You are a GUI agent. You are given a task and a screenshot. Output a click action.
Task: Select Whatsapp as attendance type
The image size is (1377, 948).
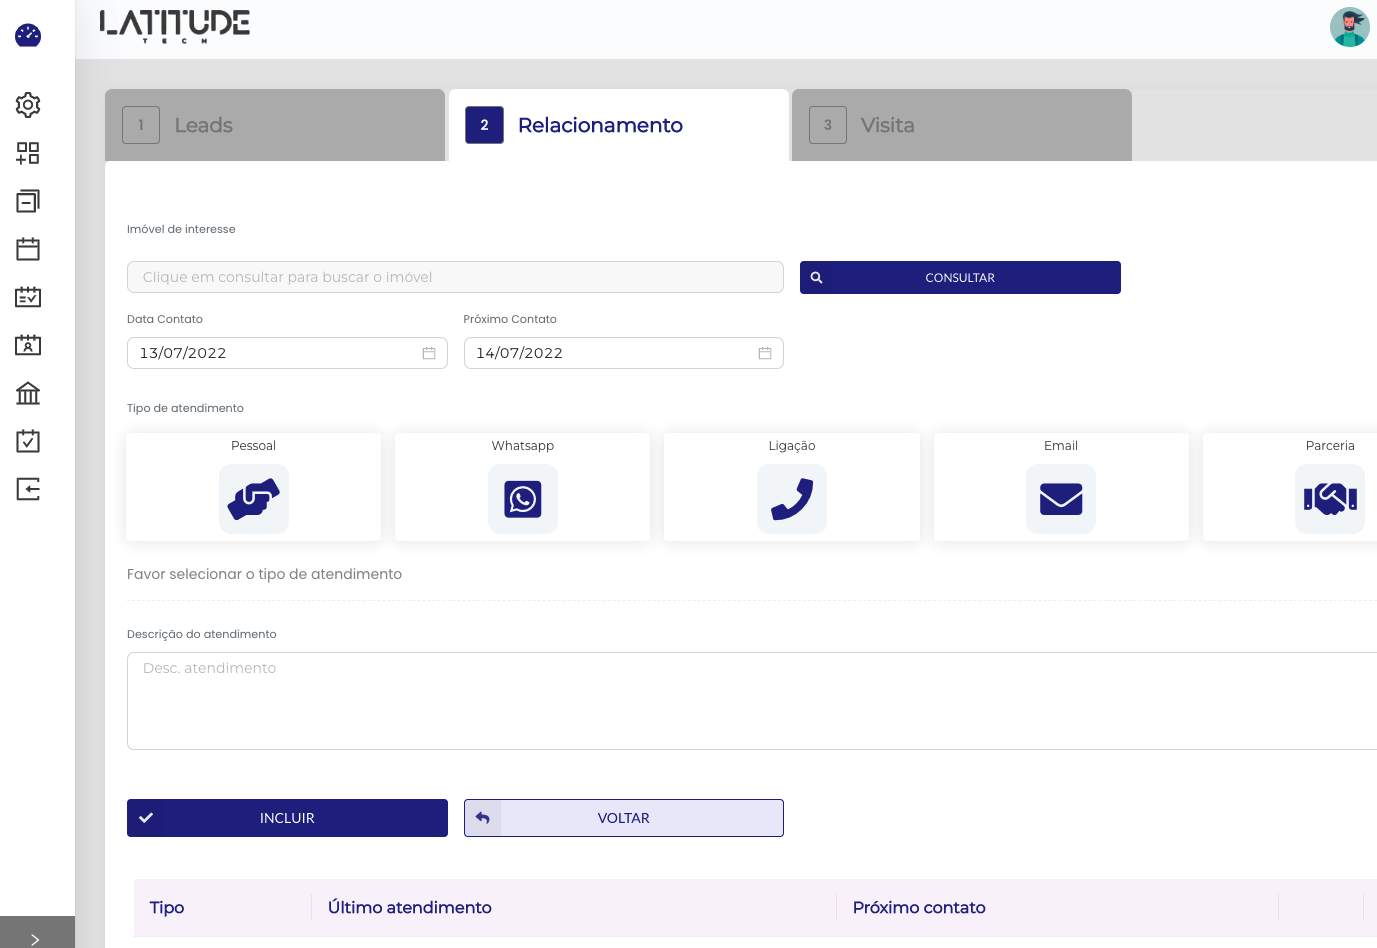pos(522,498)
